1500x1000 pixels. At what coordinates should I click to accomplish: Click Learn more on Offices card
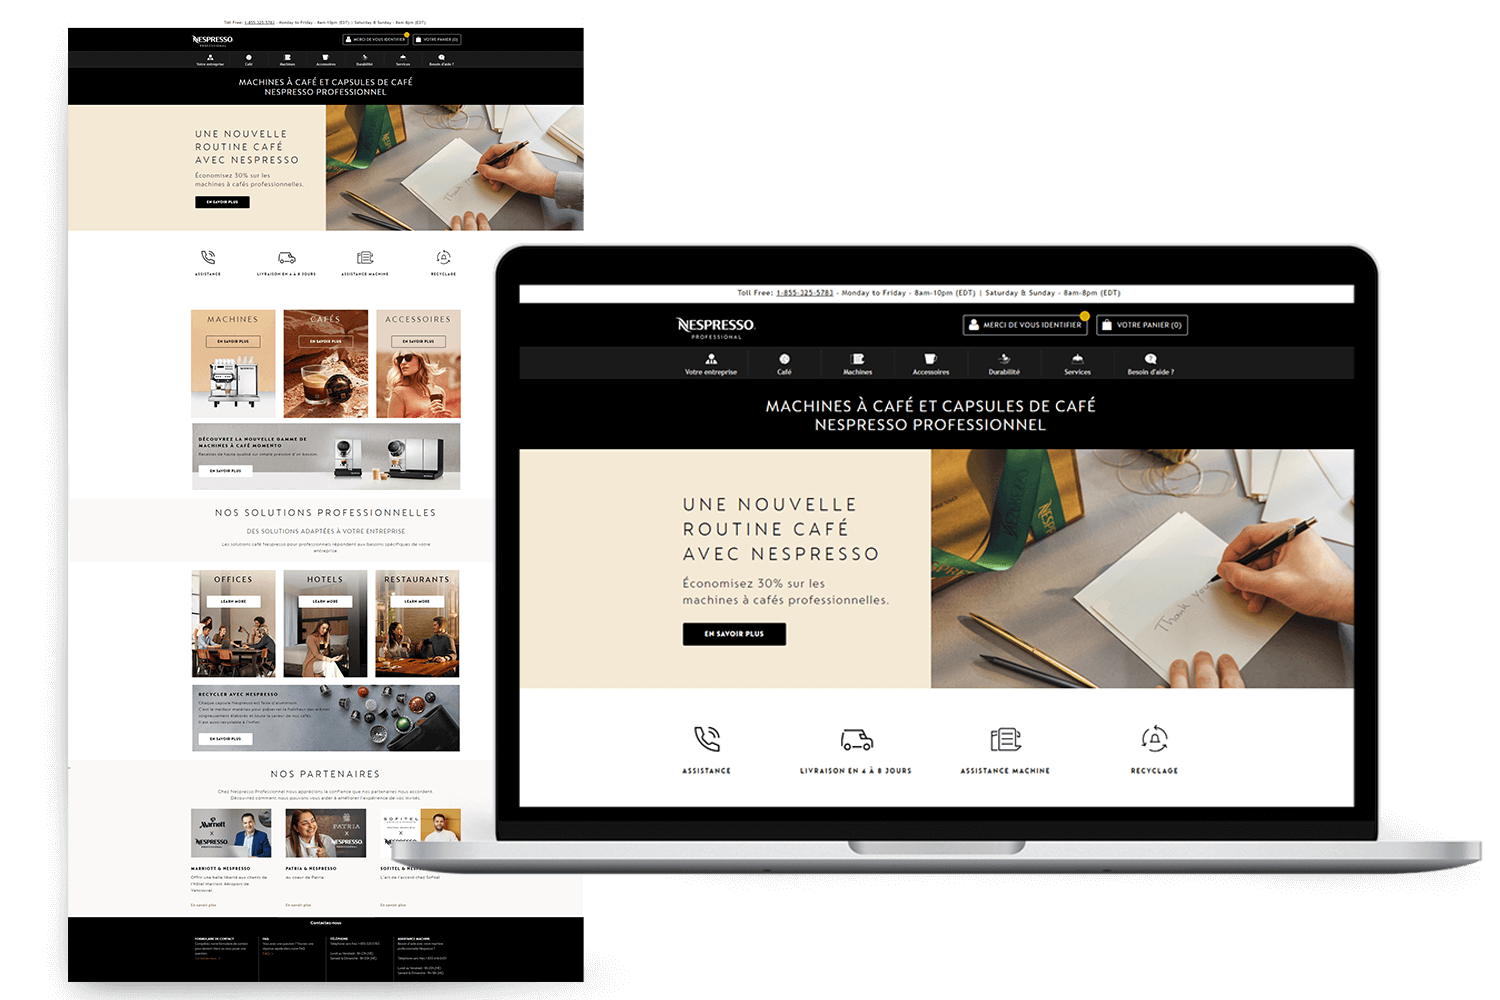(233, 601)
